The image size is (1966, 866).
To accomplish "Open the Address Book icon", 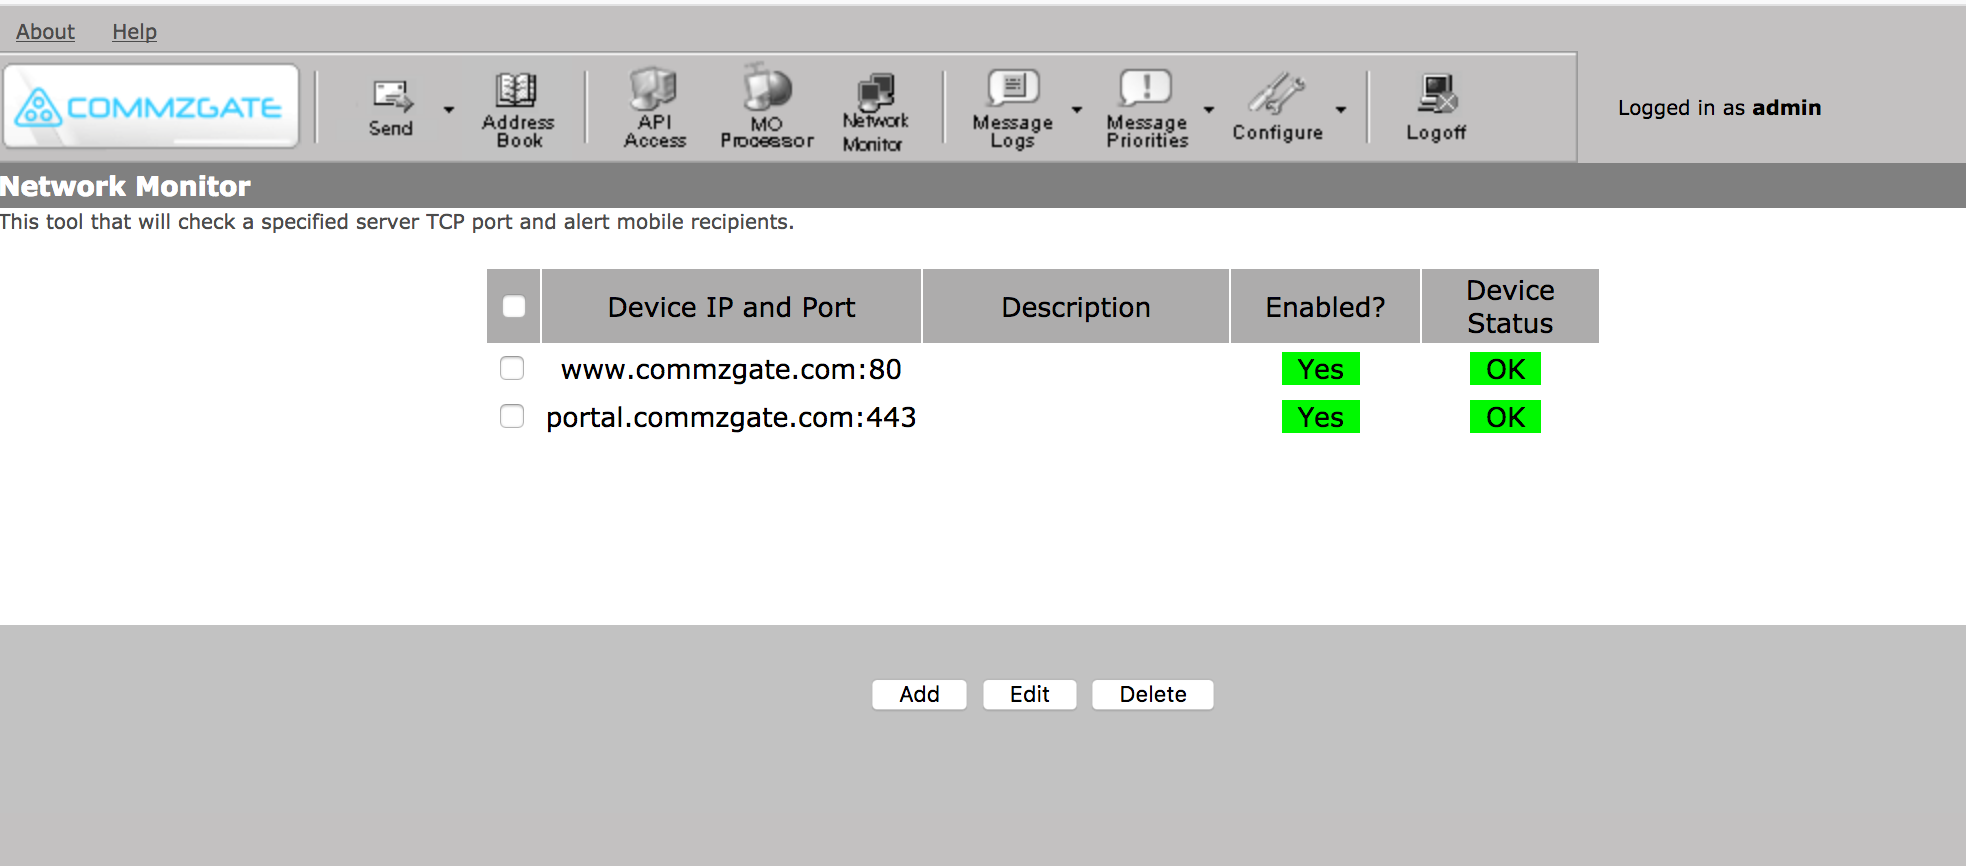I will coord(518,110).
